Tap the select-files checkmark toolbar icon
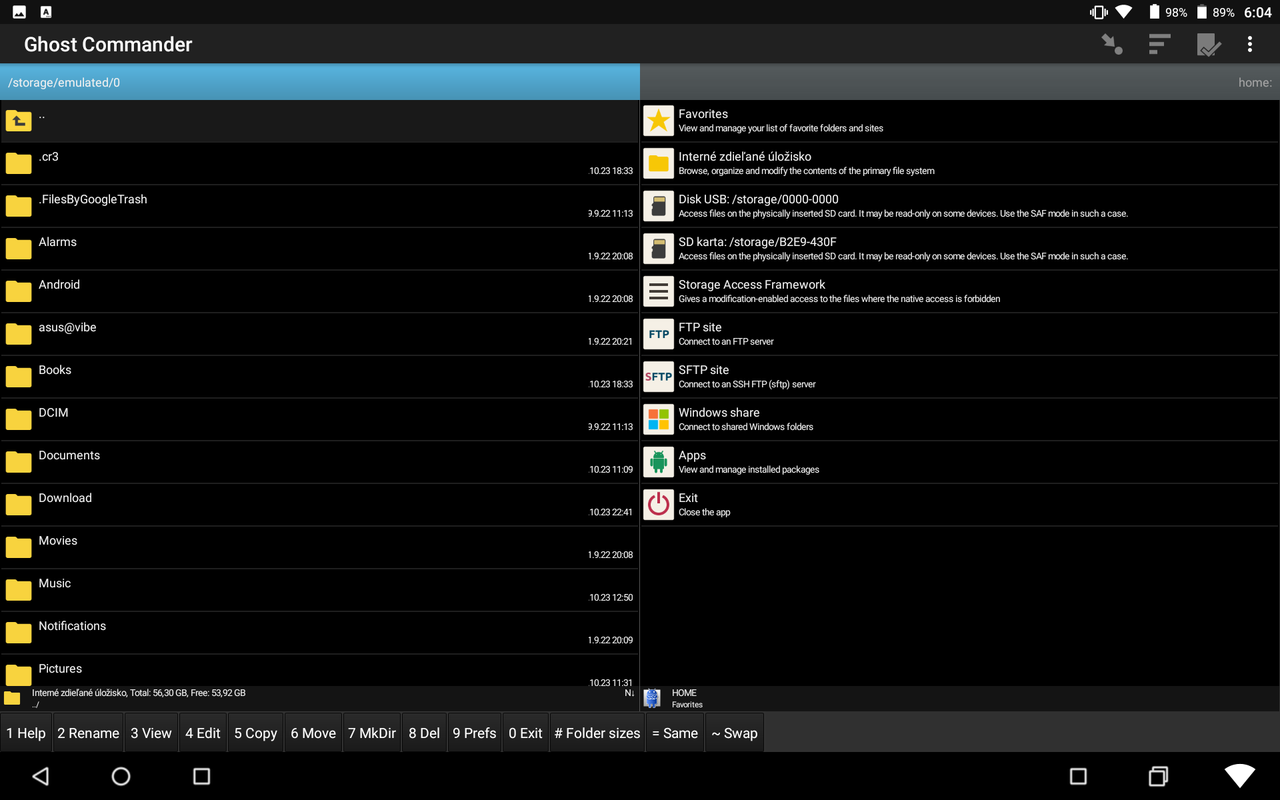 point(1209,44)
